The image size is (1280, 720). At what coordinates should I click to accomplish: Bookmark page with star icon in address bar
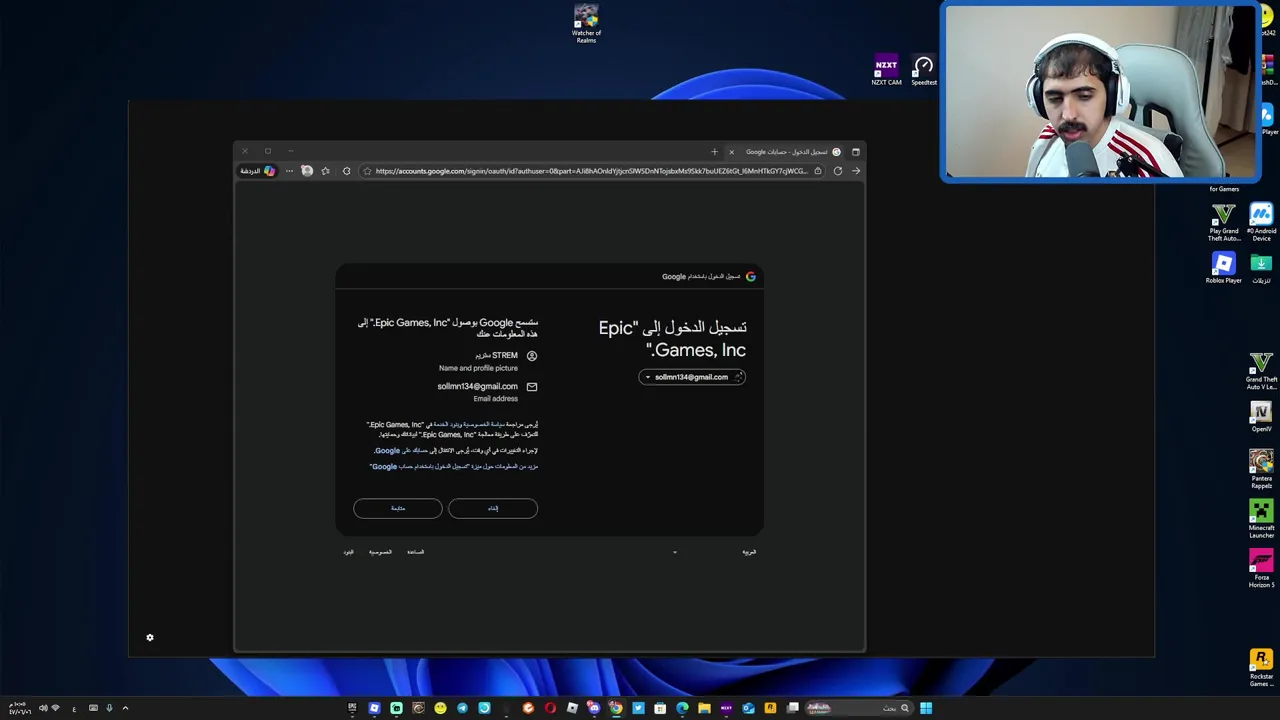366,171
